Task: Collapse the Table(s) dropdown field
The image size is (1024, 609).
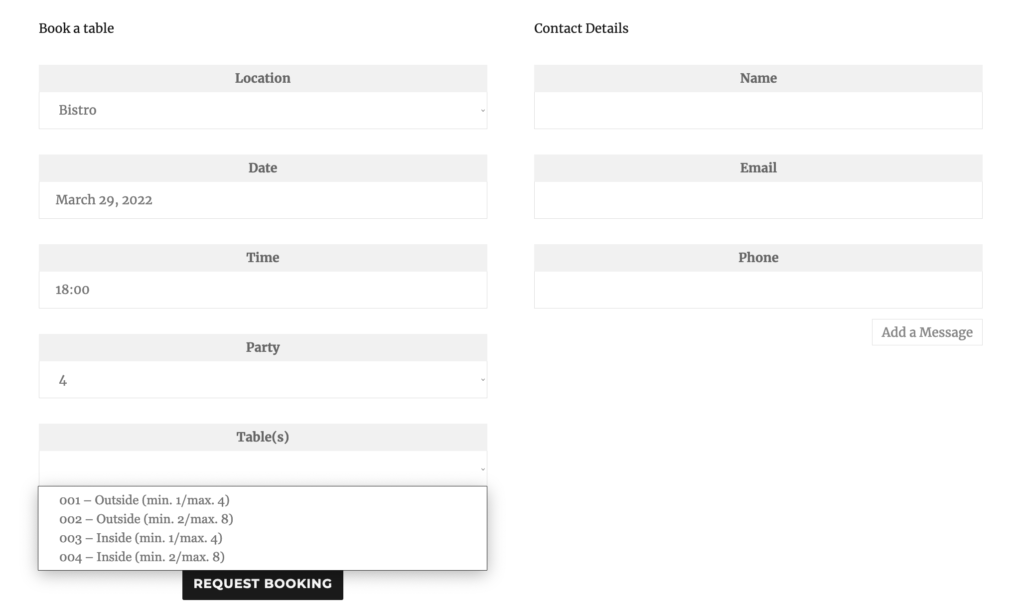Action: coord(263,468)
